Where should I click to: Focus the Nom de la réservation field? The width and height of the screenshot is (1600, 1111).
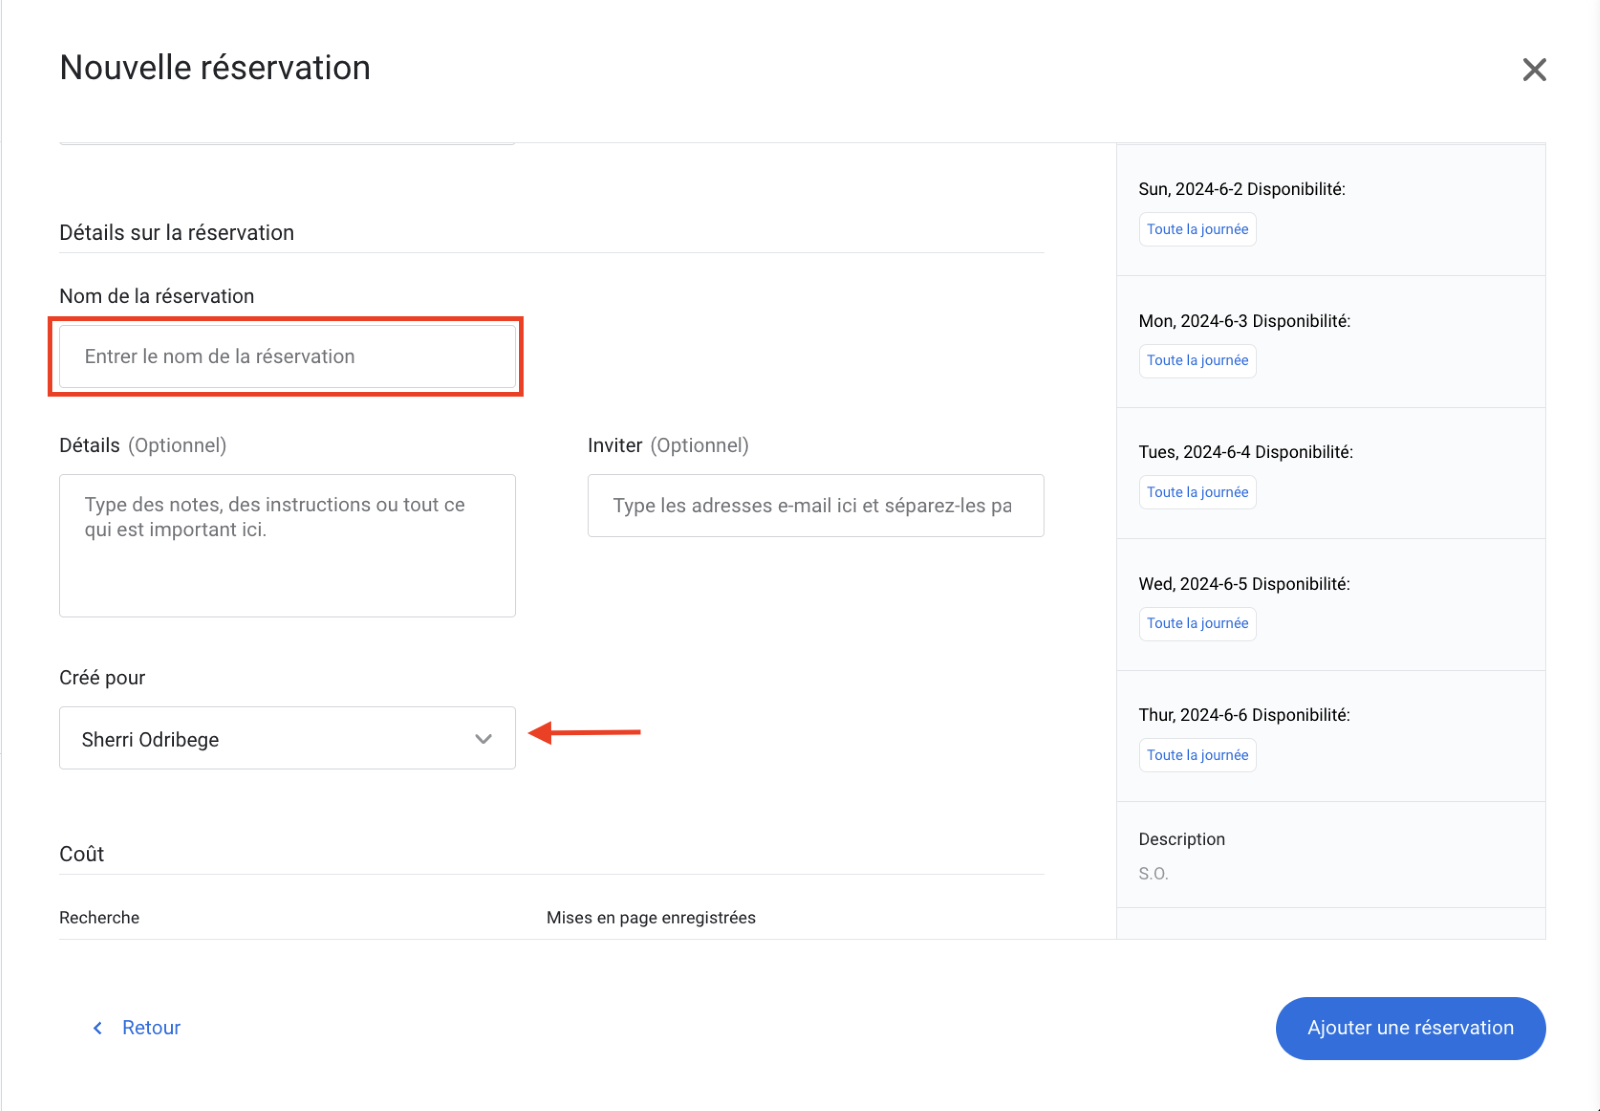(x=287, y=357)
